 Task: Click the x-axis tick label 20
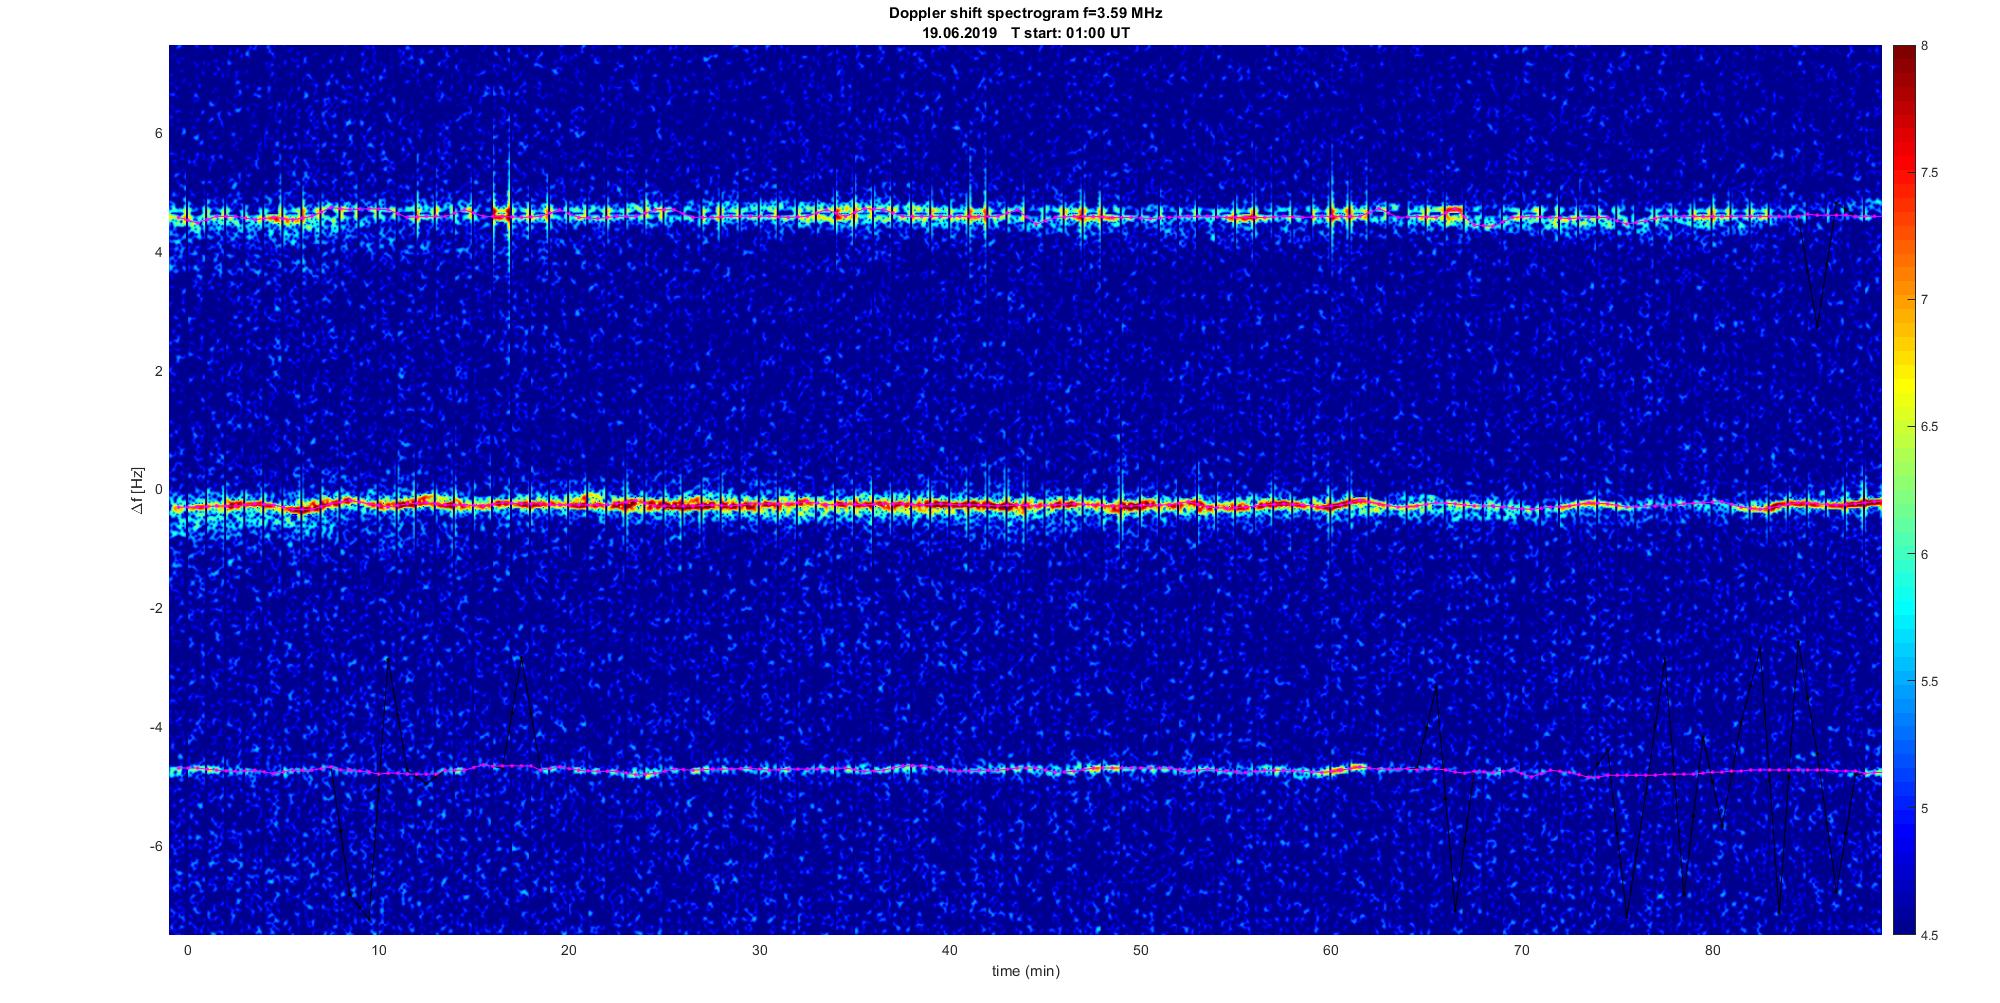569,950
